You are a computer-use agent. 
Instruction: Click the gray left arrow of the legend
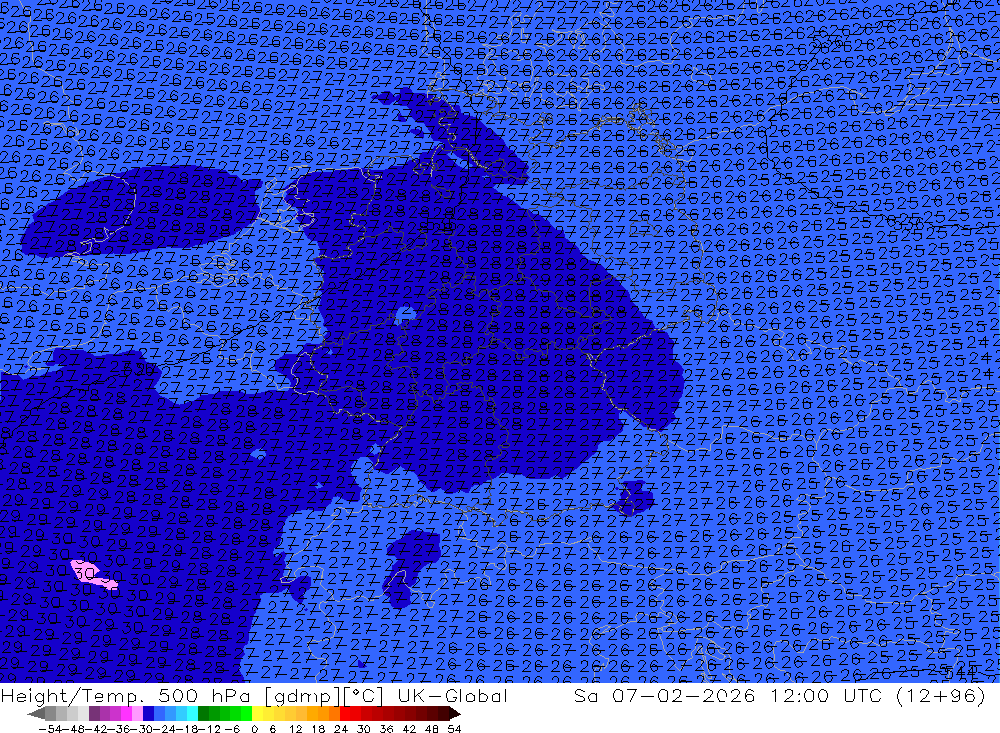[36, 714]
